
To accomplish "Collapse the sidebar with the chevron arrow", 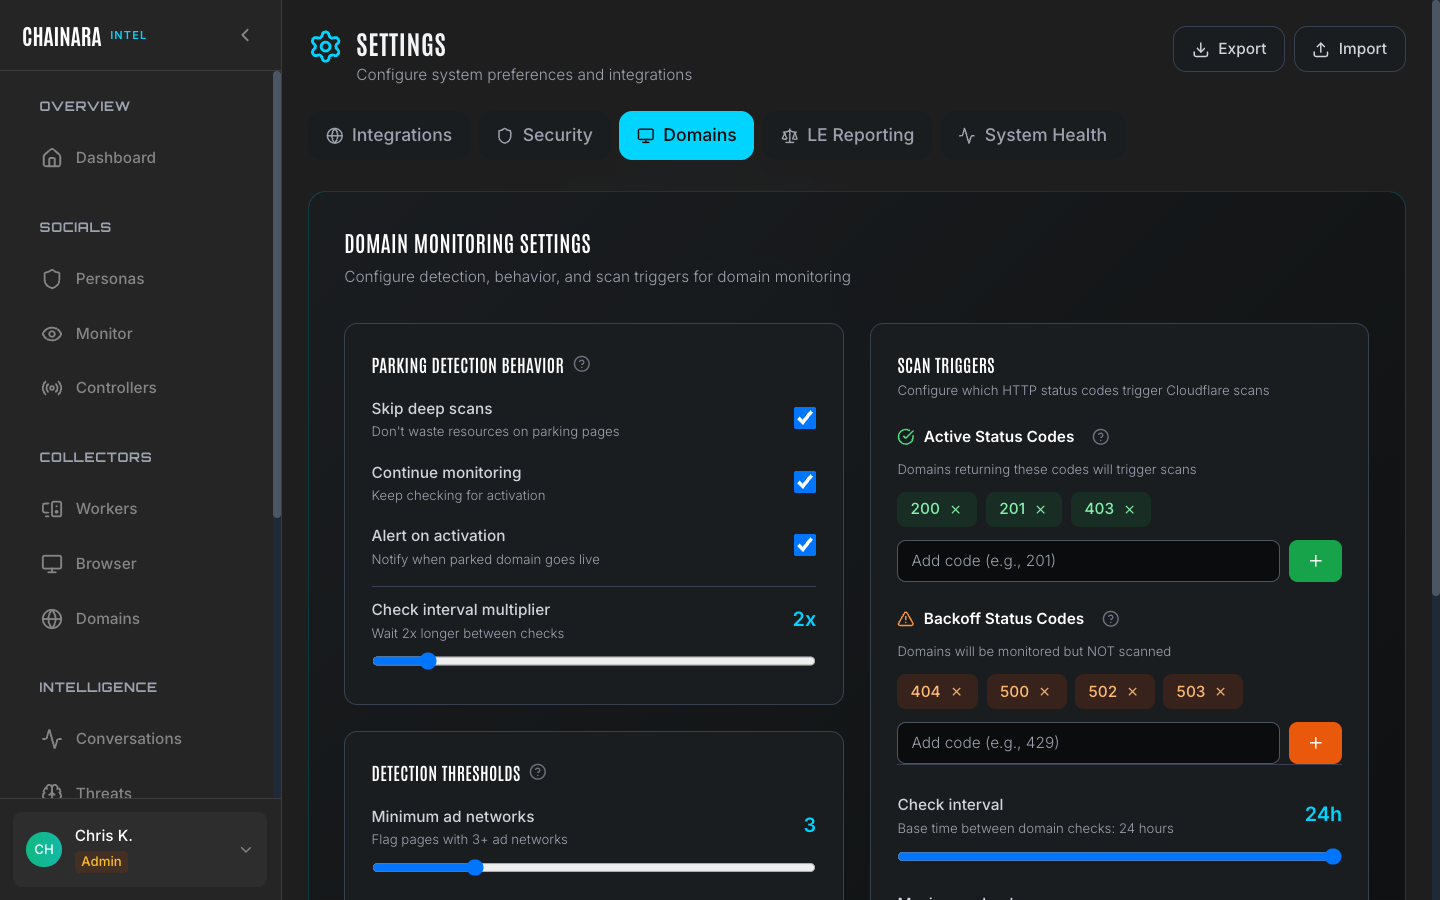I will pyautogui.click(x=245, y=35).
